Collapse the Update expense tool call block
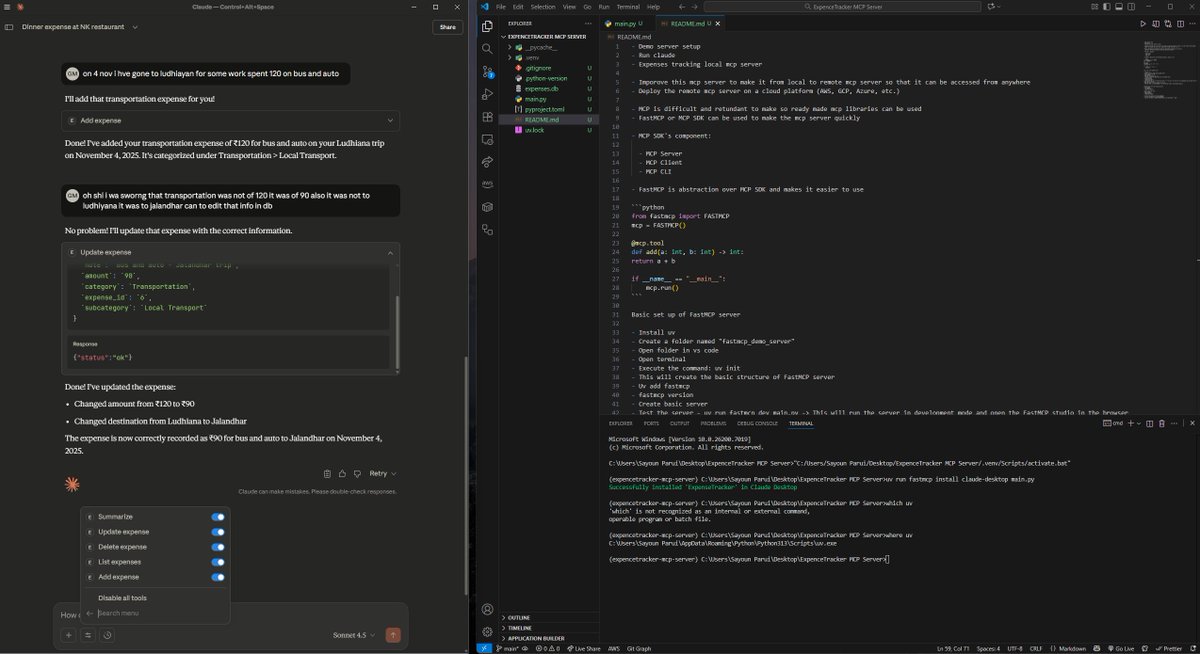Viewport: 1200px width, 654px height. pyautogui.click(x=230, y=252)
